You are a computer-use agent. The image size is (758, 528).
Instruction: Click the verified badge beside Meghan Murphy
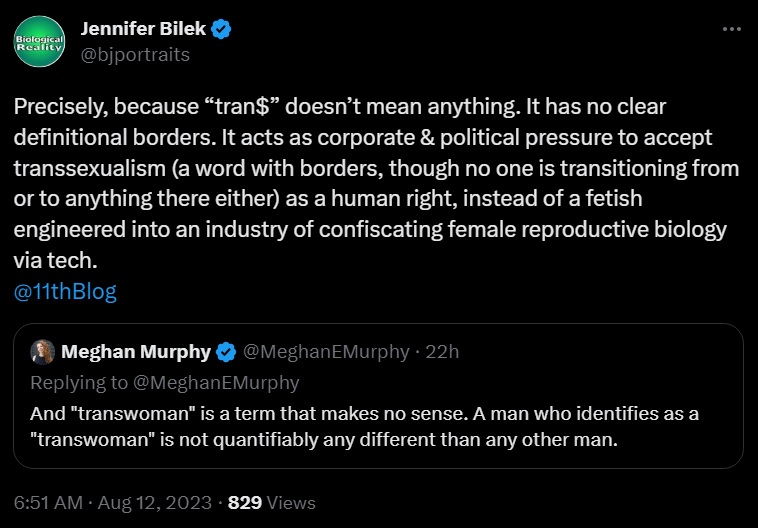[x=227, y=352]
